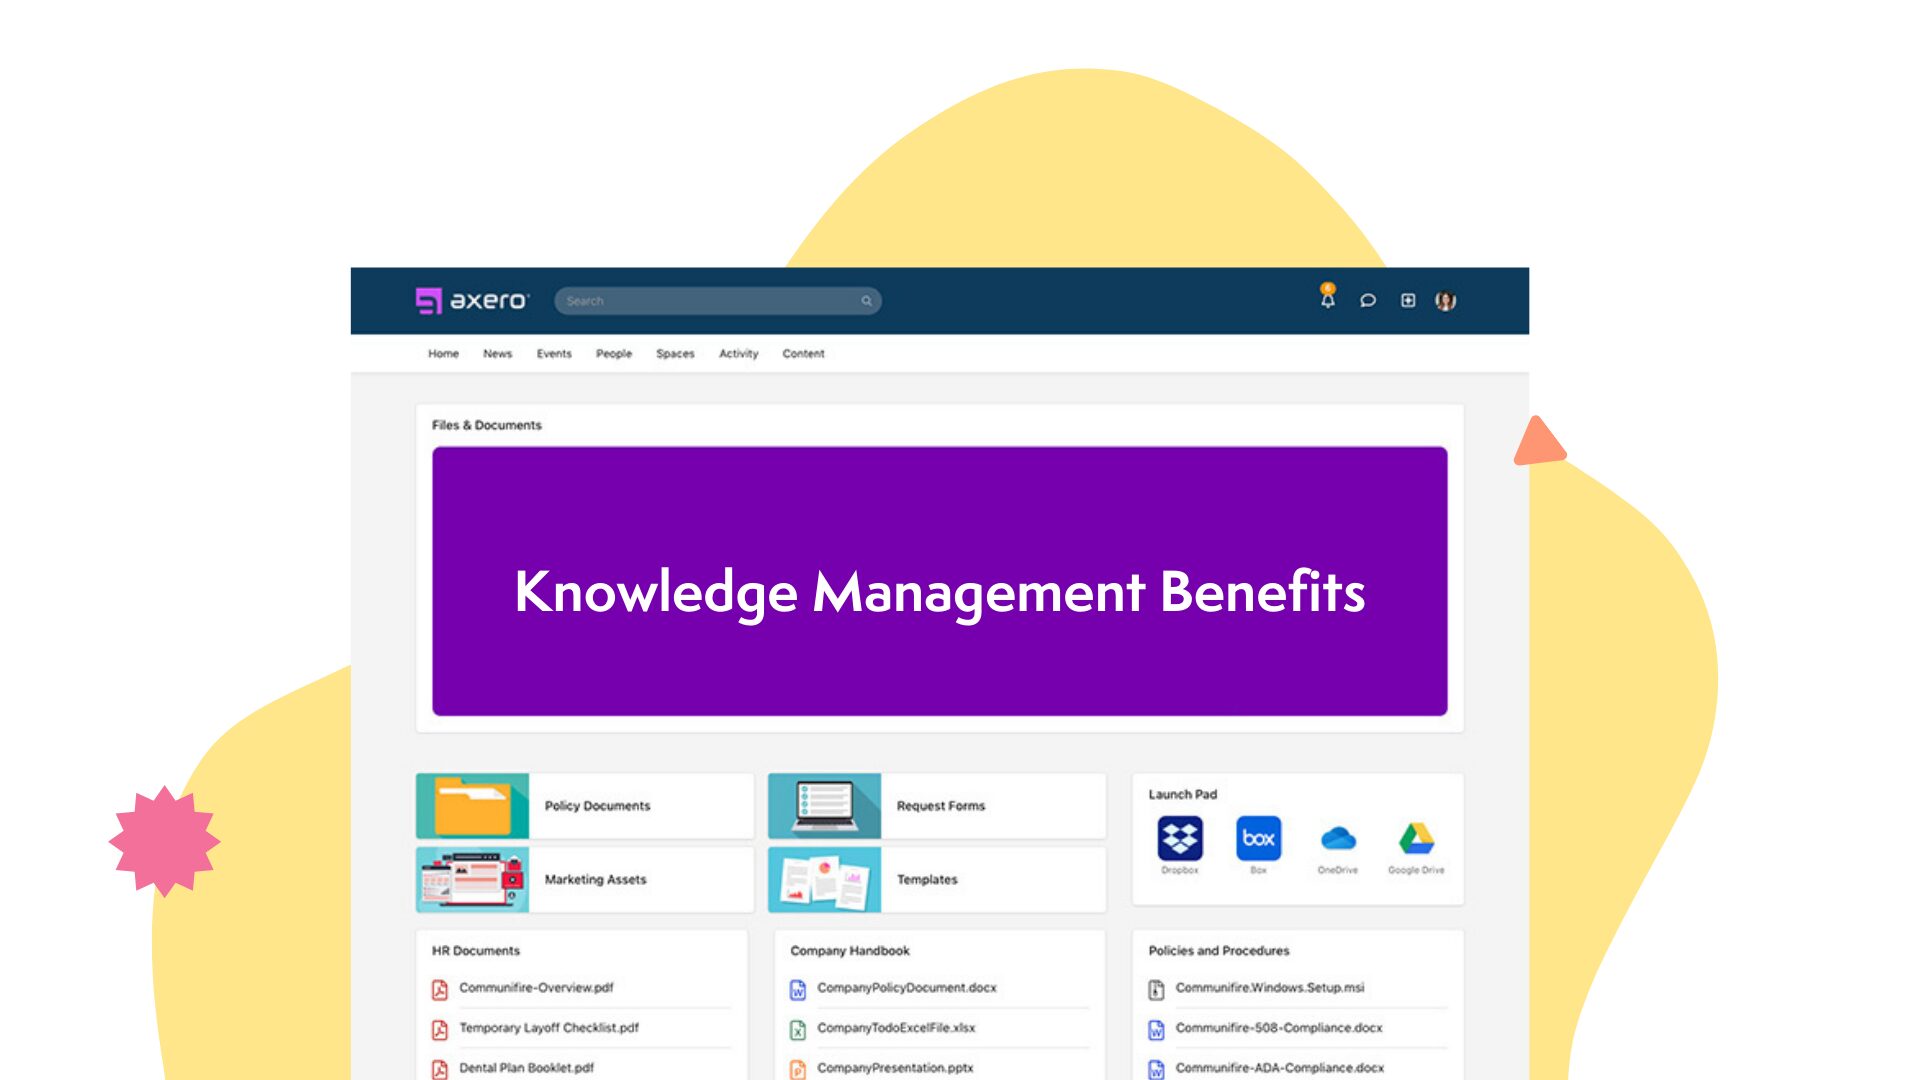The height and width of the screenshot is (1080, 1920).
Task: Click the notifications bell icon
Action: pyautogui.click(x=1327, y=299)
